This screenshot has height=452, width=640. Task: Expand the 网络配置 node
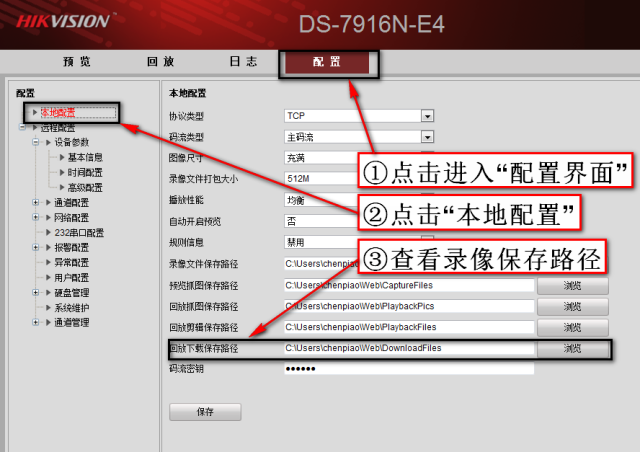tap(36, 217)
